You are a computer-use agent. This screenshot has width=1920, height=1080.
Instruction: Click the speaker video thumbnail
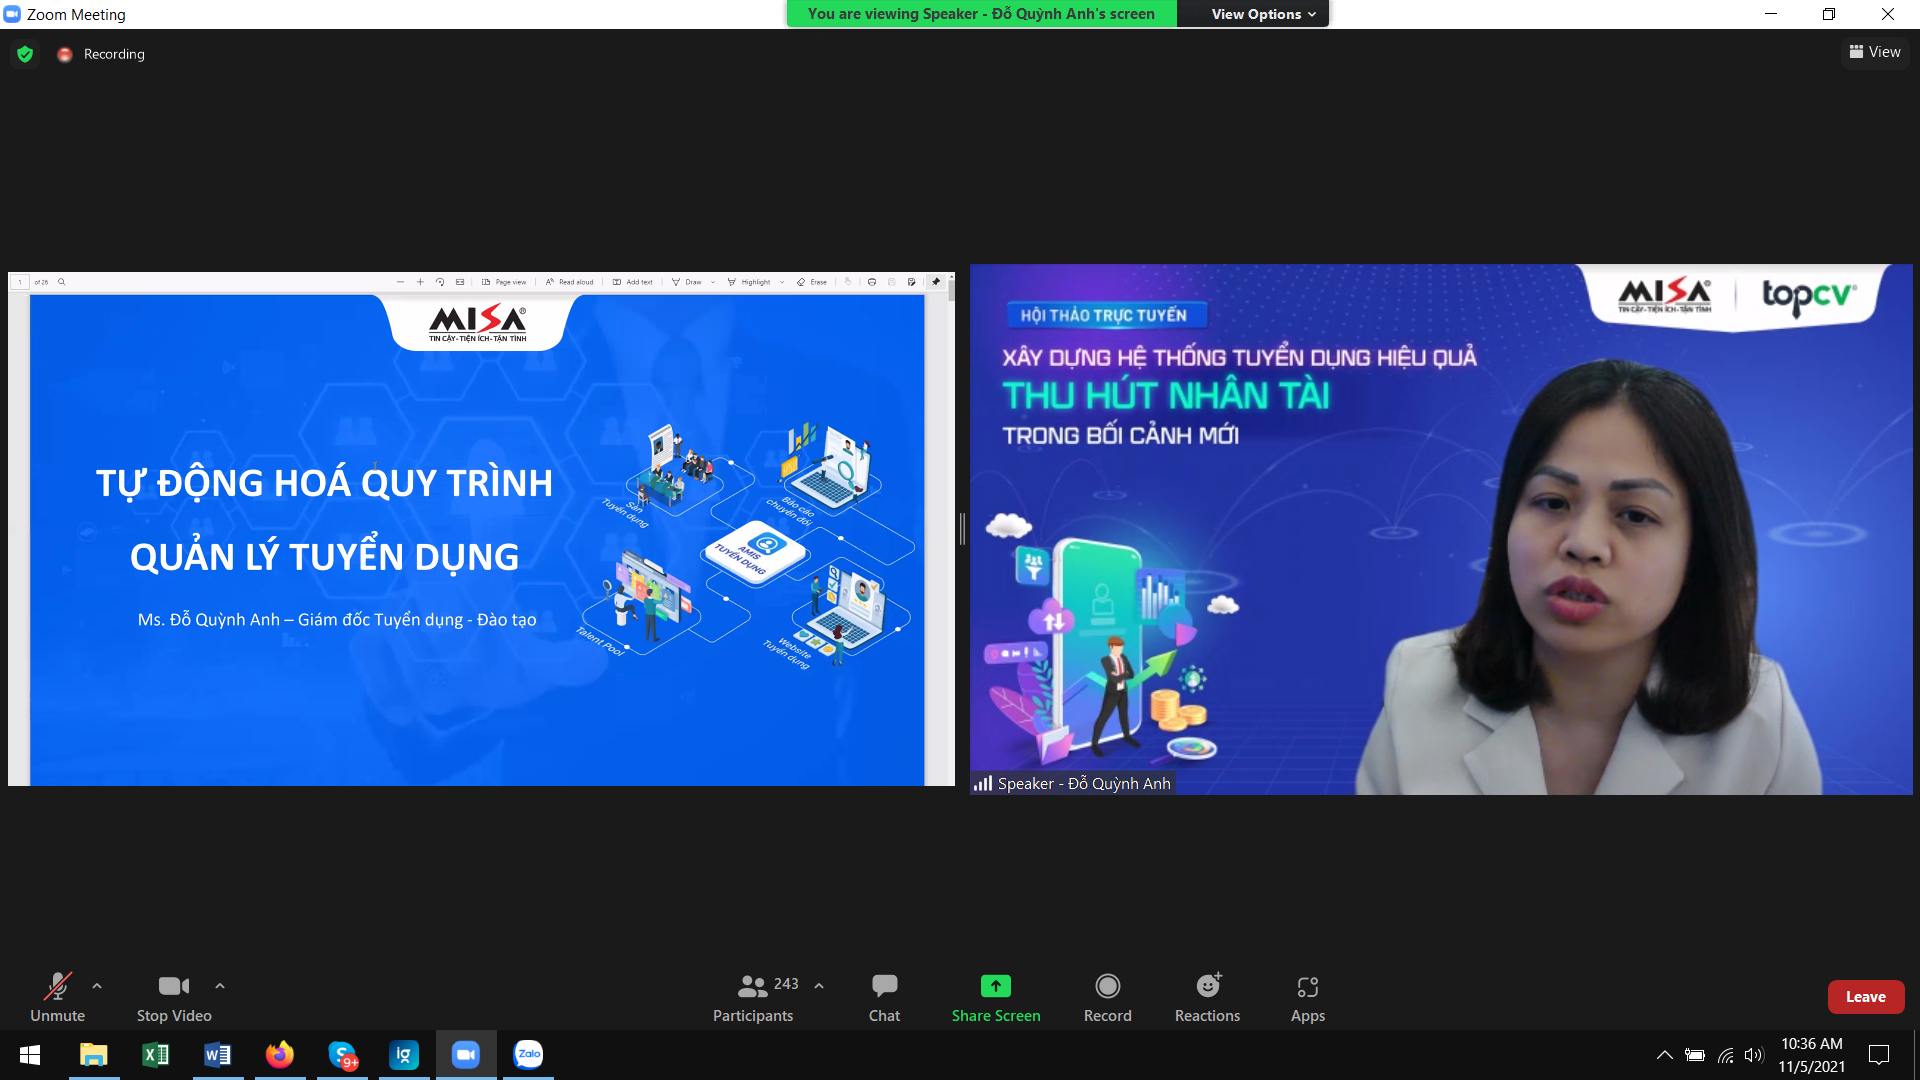coord(1440,528)
